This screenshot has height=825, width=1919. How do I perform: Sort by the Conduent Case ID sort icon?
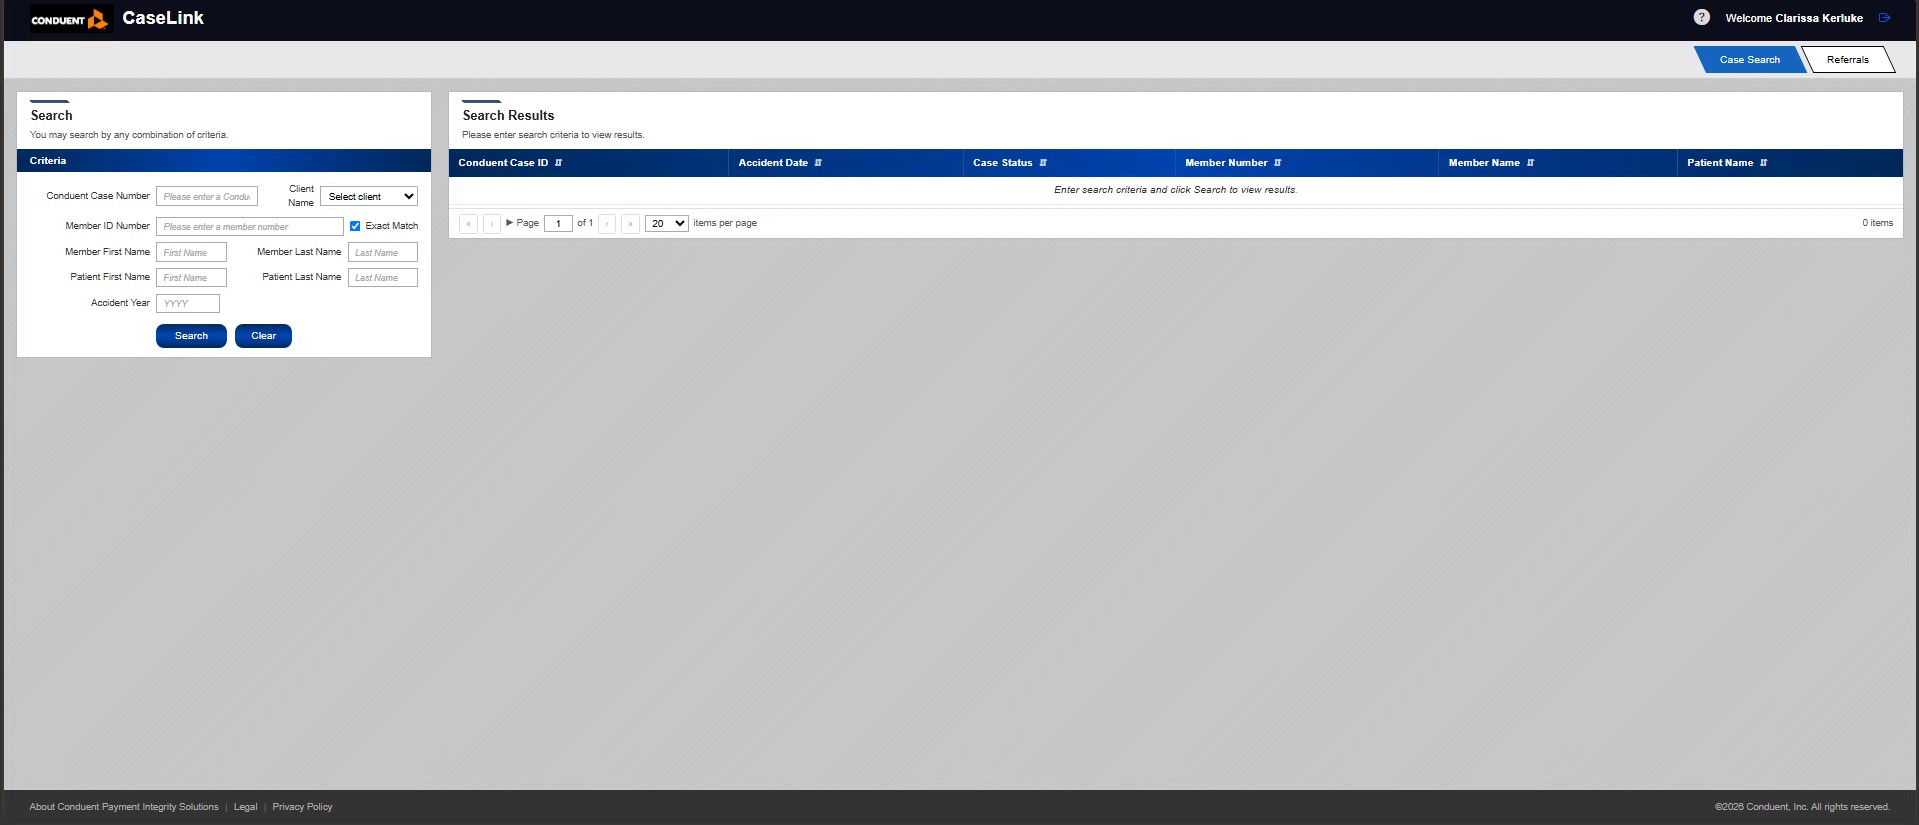click(558, 163)
